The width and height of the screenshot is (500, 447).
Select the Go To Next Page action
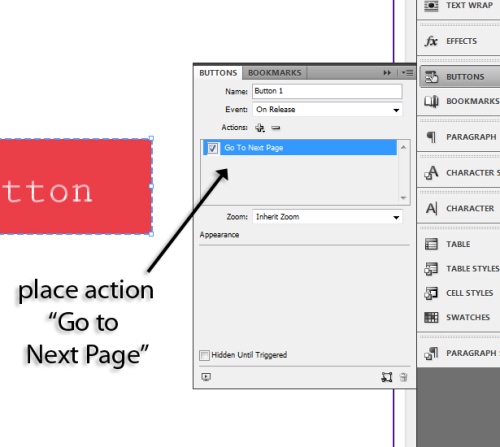(x=300, y=148)
